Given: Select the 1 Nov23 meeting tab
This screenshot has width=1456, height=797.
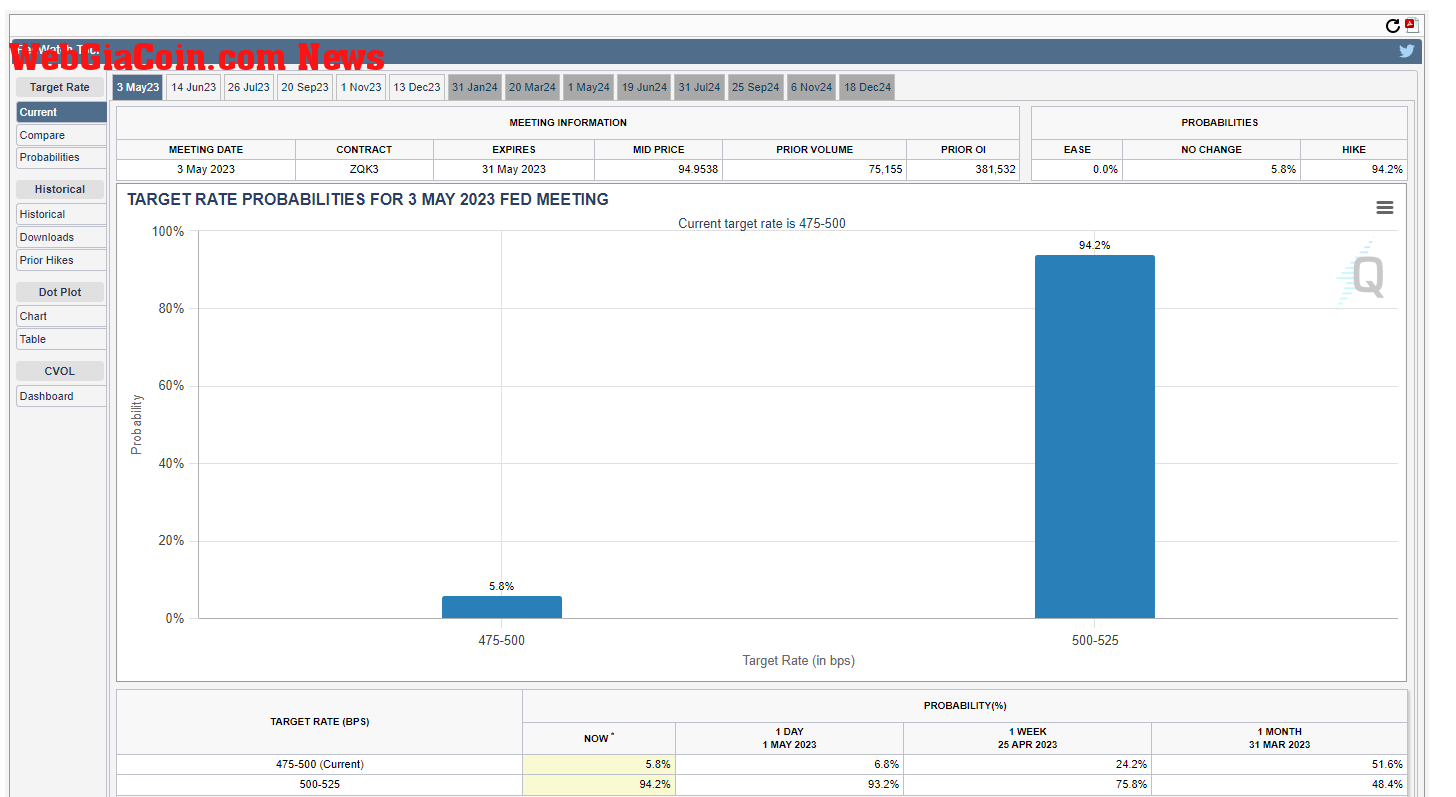Looking at the screenshot, I should click(x=361, y=87).
